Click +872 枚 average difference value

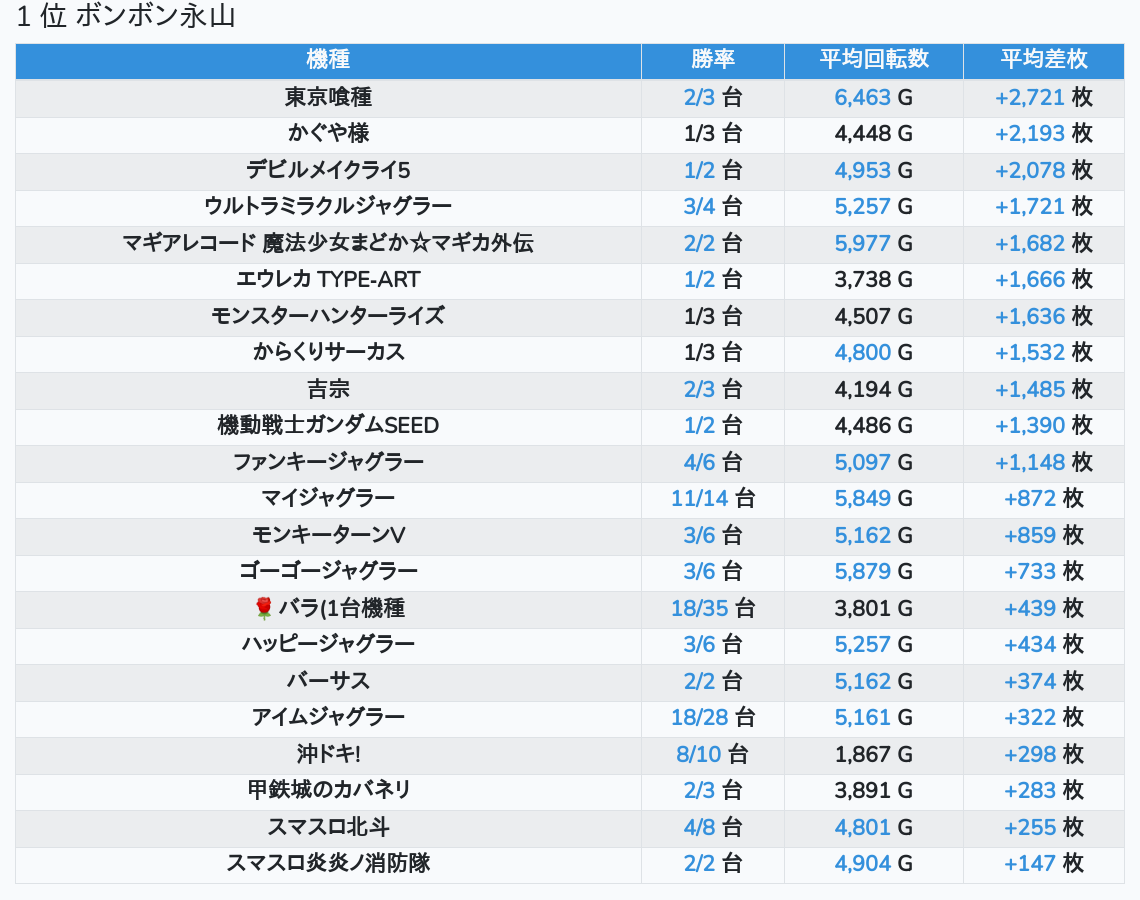[x=1043, y=499]
